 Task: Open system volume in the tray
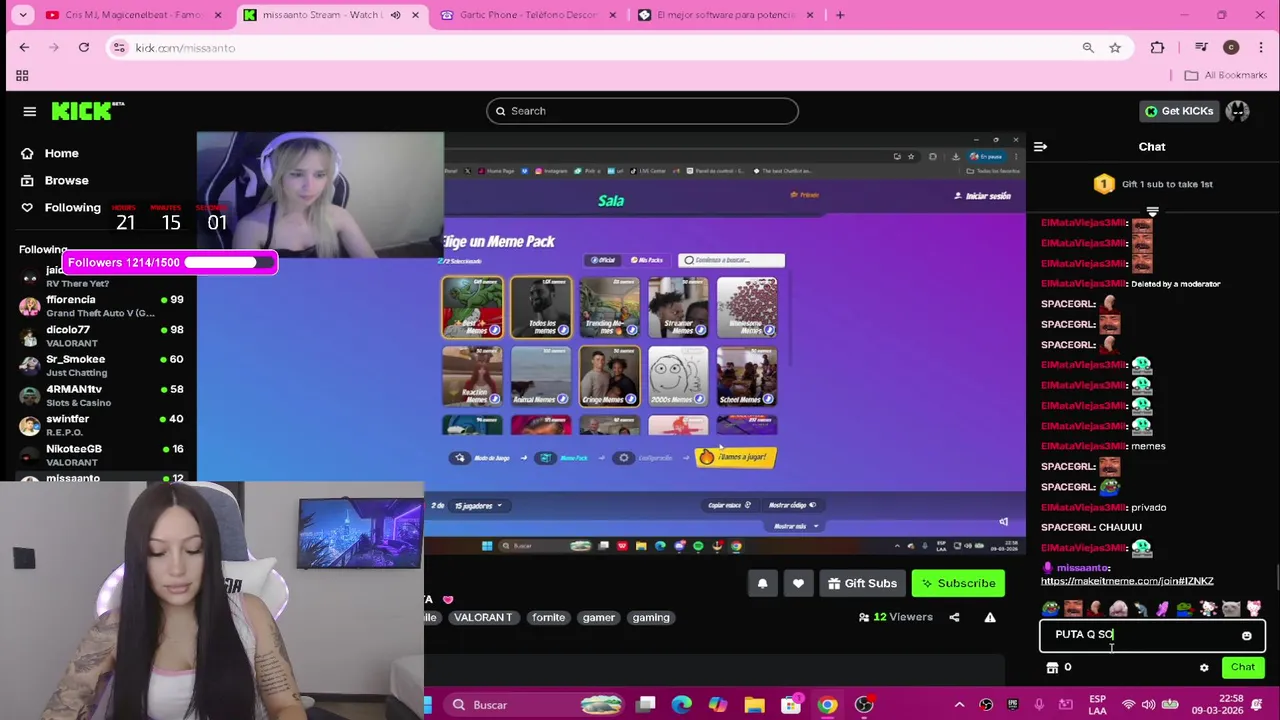[1148, 705]
